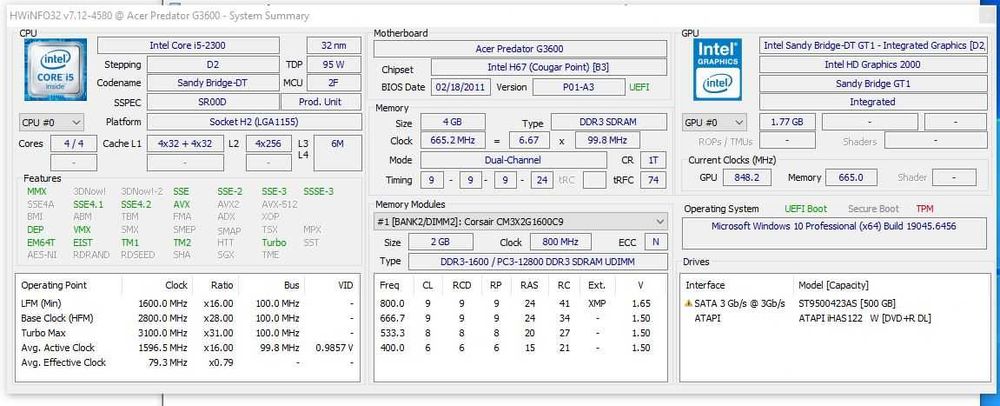Click the red TPM status label
This screenshot has width=1000, height=406.
pyautogui.click(x=925, y=208)
